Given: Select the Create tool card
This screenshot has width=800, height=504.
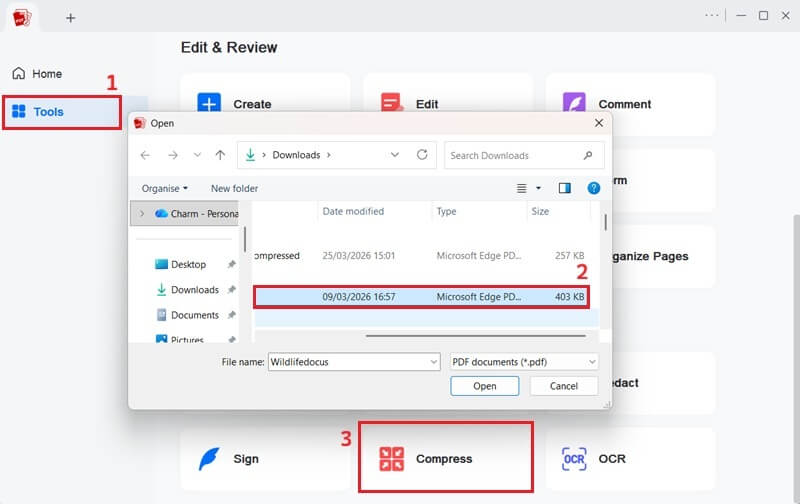Looking at the screenshot, I should pyautogui.click(x=265, y=104).
